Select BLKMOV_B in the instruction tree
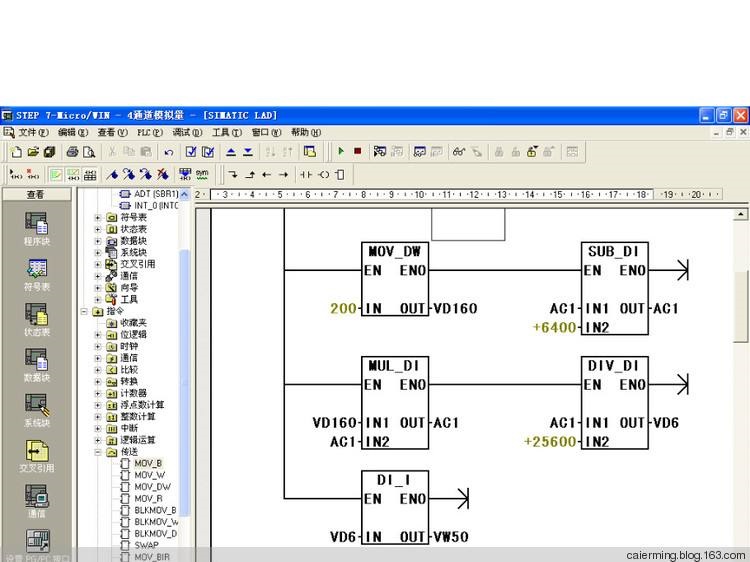The height and width of the screenshot is (562, 750). pyautogui.click(x=155, y=510)
